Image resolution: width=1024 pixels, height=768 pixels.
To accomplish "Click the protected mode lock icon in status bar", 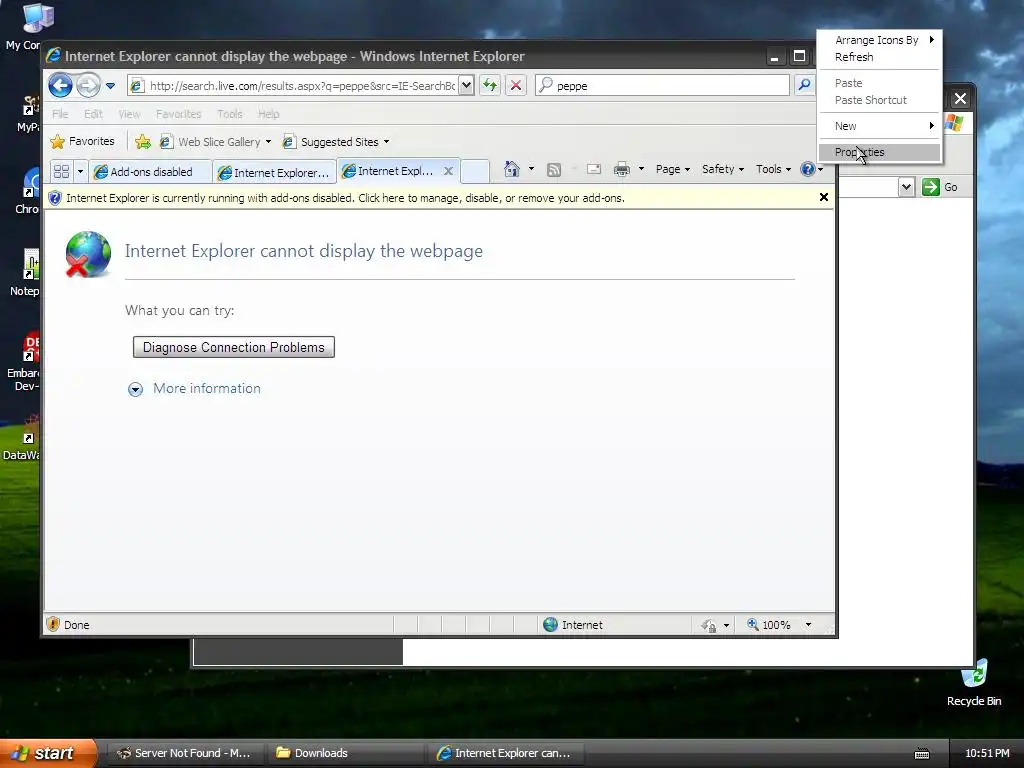I will point(709,626).
